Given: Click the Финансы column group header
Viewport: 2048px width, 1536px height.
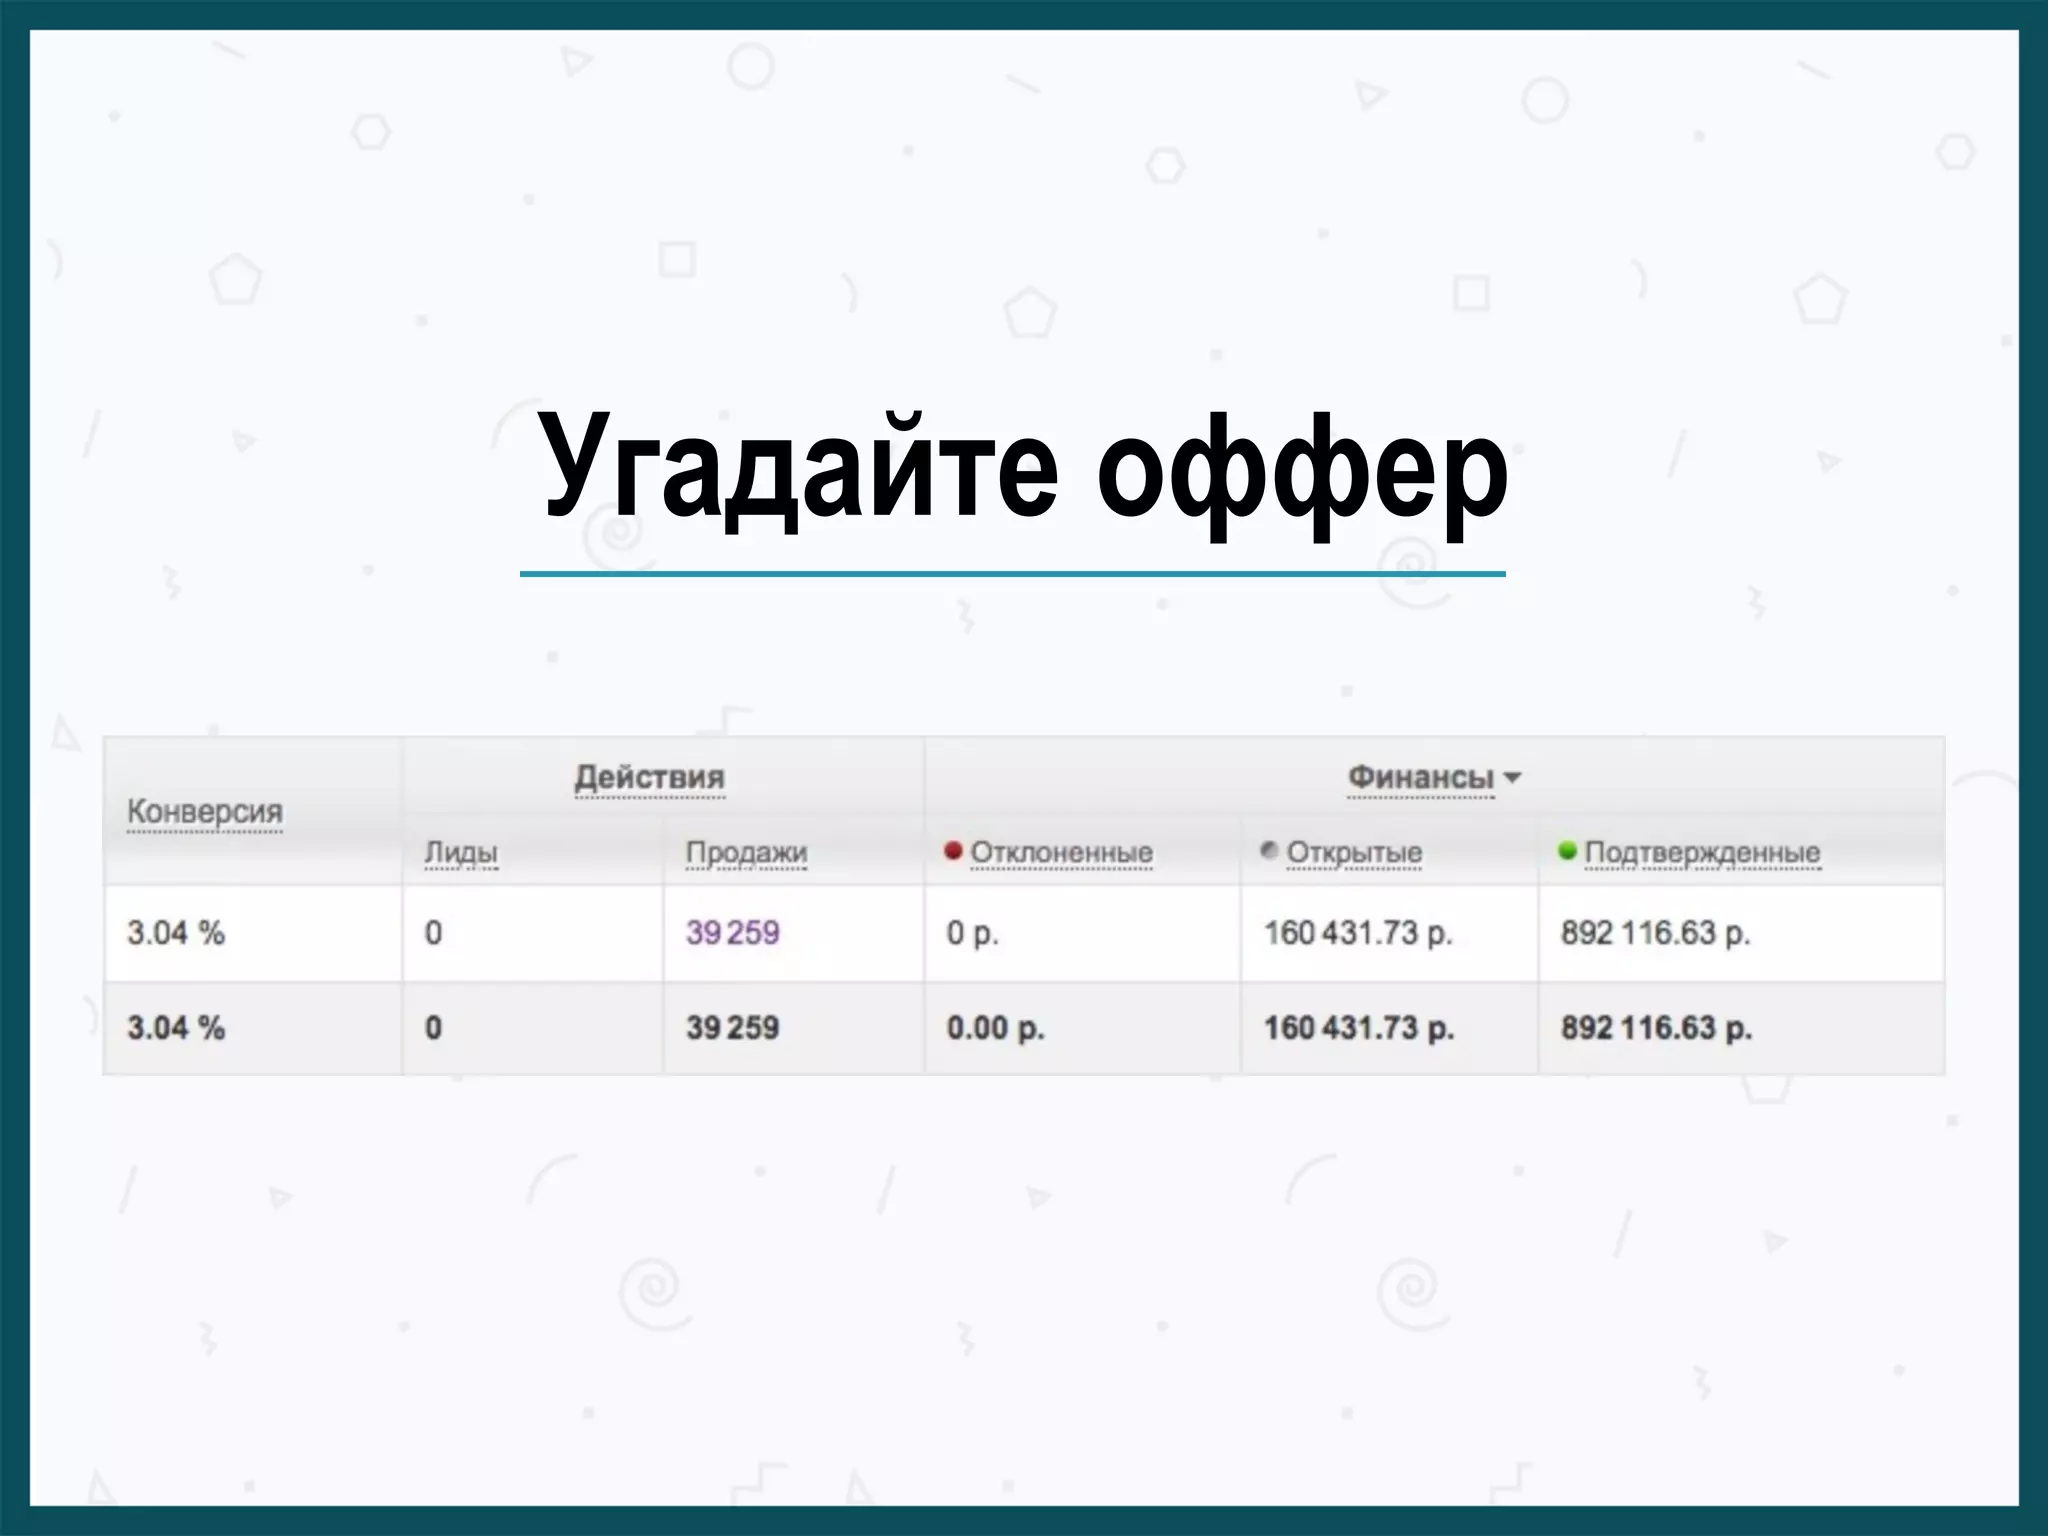Looking at the screenshot, I should click(1420, 777).
